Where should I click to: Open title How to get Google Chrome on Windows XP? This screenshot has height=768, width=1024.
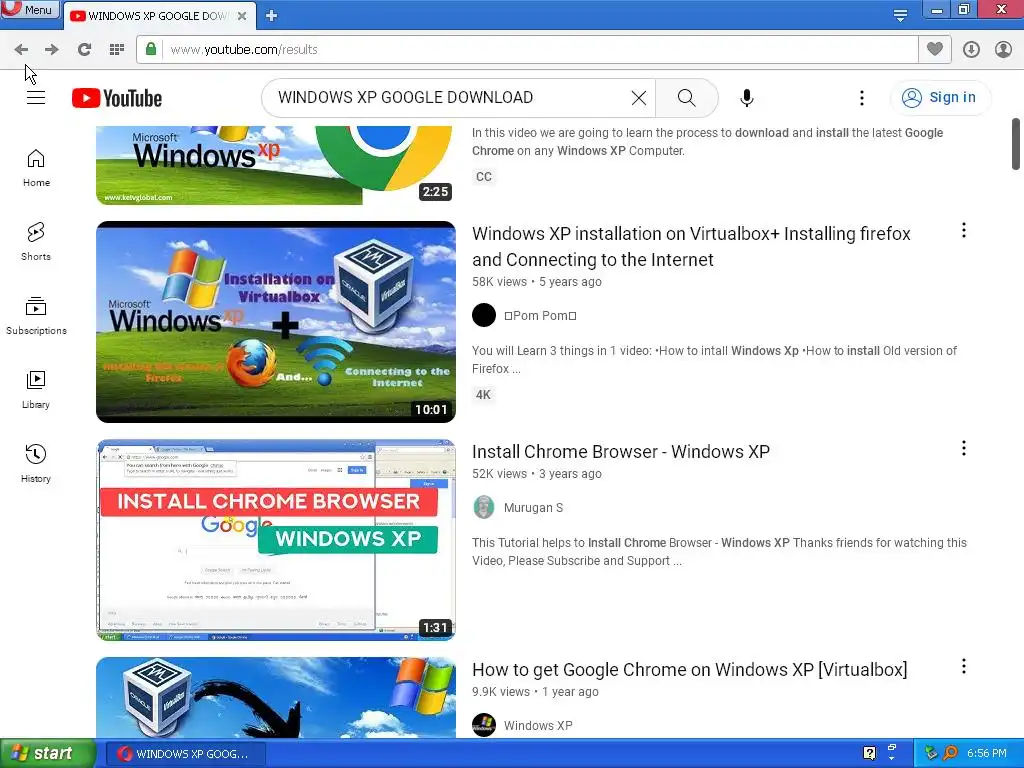(690, 670)
